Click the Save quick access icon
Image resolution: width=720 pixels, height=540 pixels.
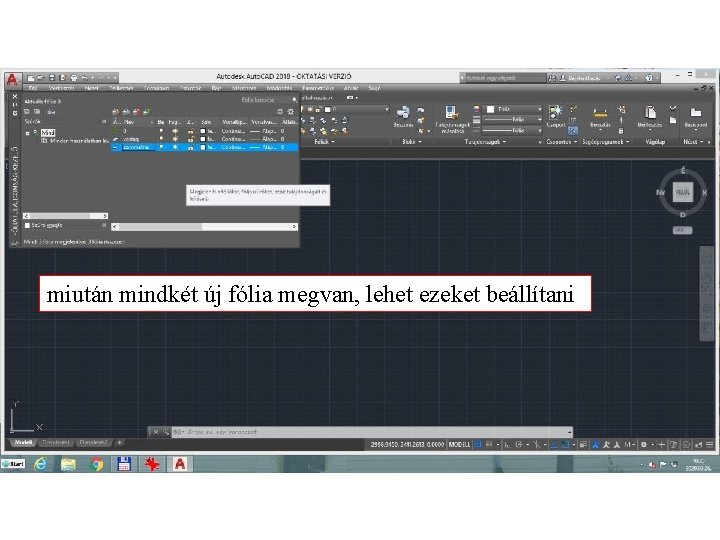(52, 78)
